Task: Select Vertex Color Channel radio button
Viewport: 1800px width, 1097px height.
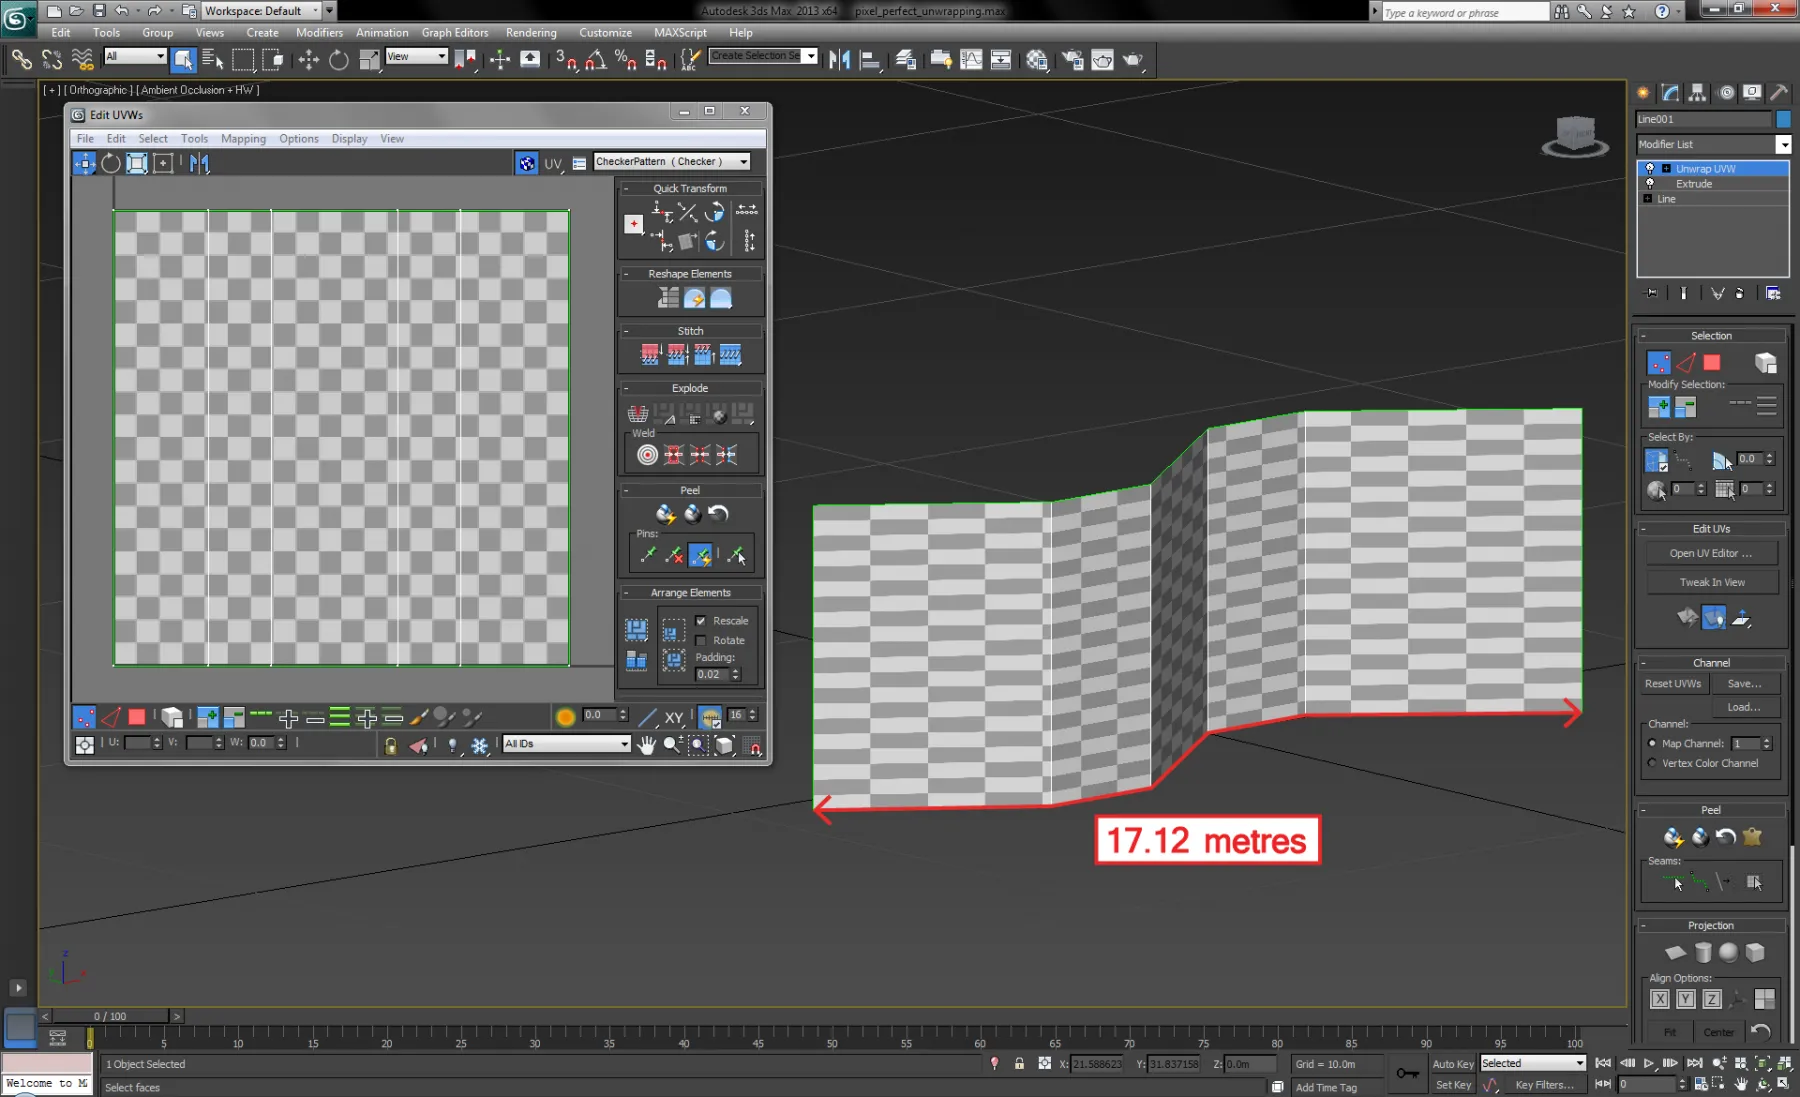Action: 1652,763
